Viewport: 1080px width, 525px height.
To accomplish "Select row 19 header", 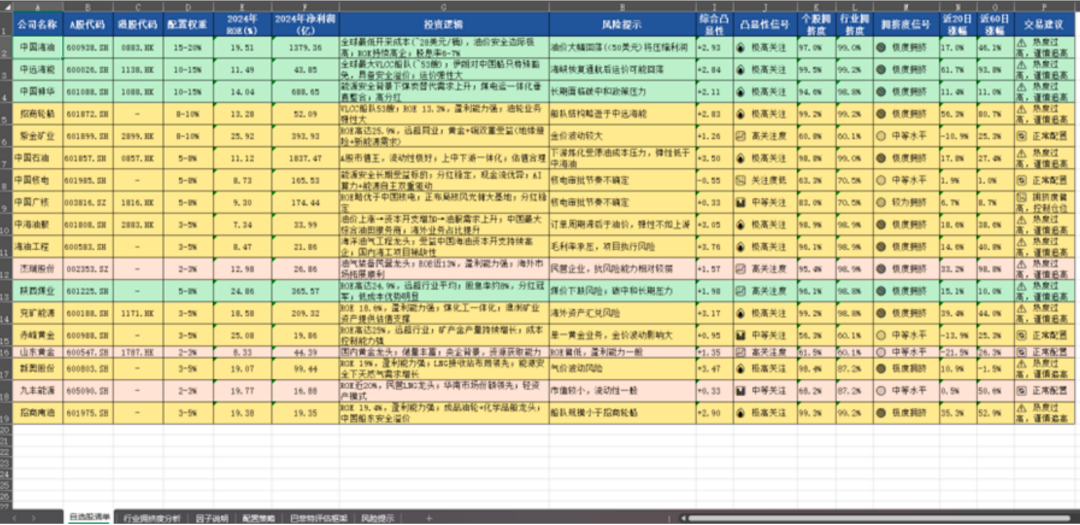I will tap(6, 413).
